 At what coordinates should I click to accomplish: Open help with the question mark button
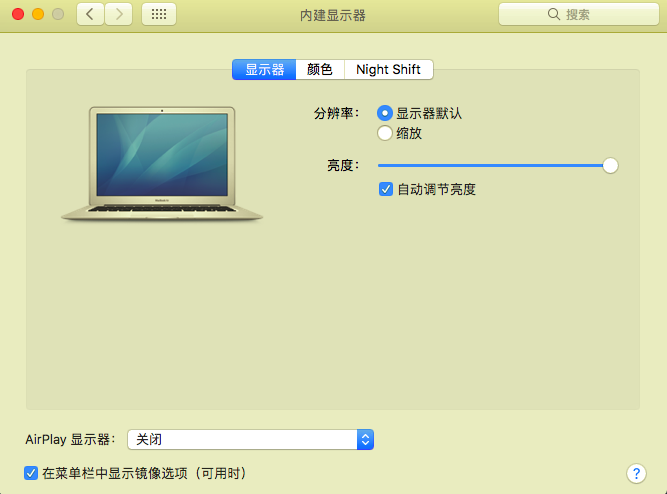[636, 473]
